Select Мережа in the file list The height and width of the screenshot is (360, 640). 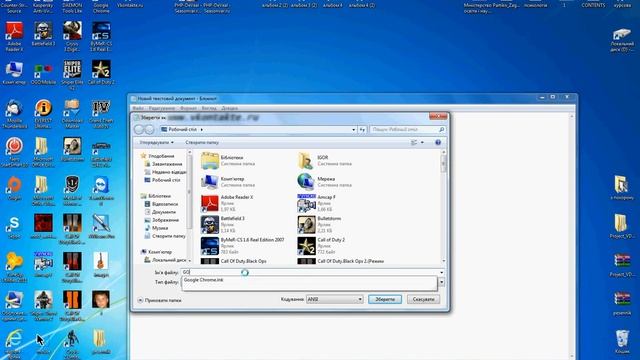[325, 182]
